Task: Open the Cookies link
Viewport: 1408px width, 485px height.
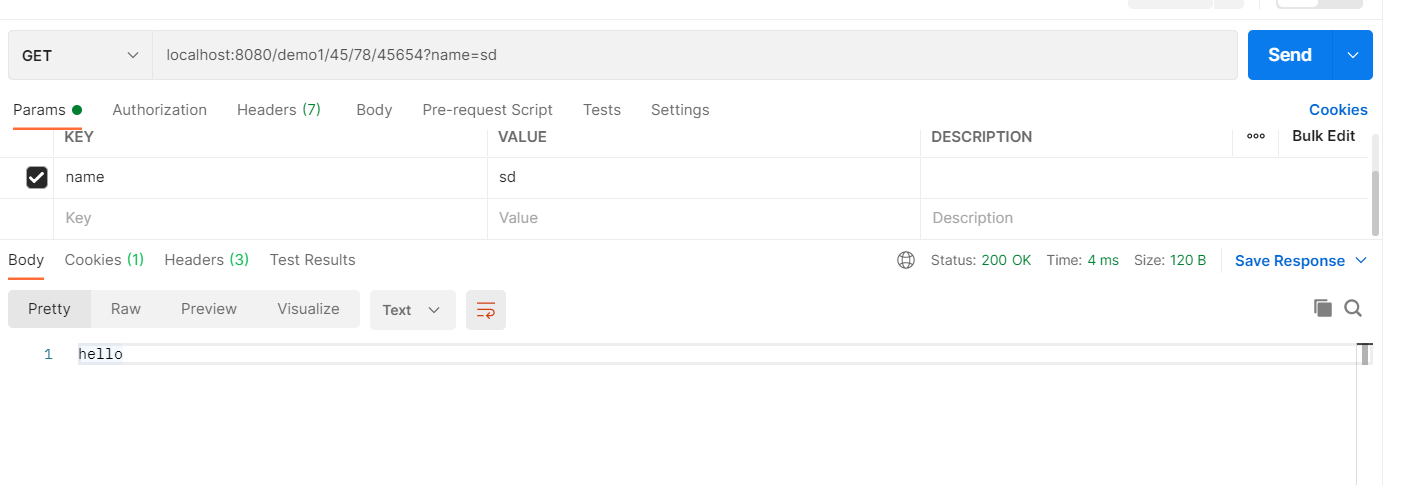Action: pos(1338,110)
